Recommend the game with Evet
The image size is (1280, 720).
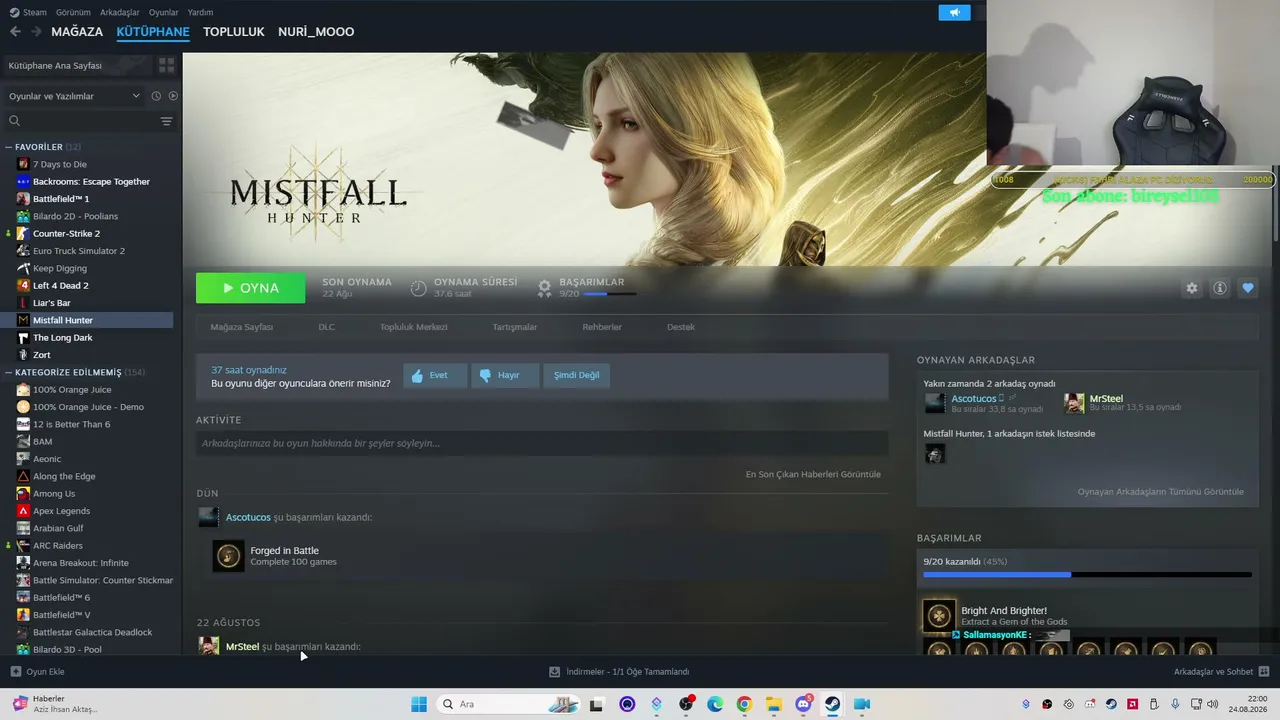[435, 375]
